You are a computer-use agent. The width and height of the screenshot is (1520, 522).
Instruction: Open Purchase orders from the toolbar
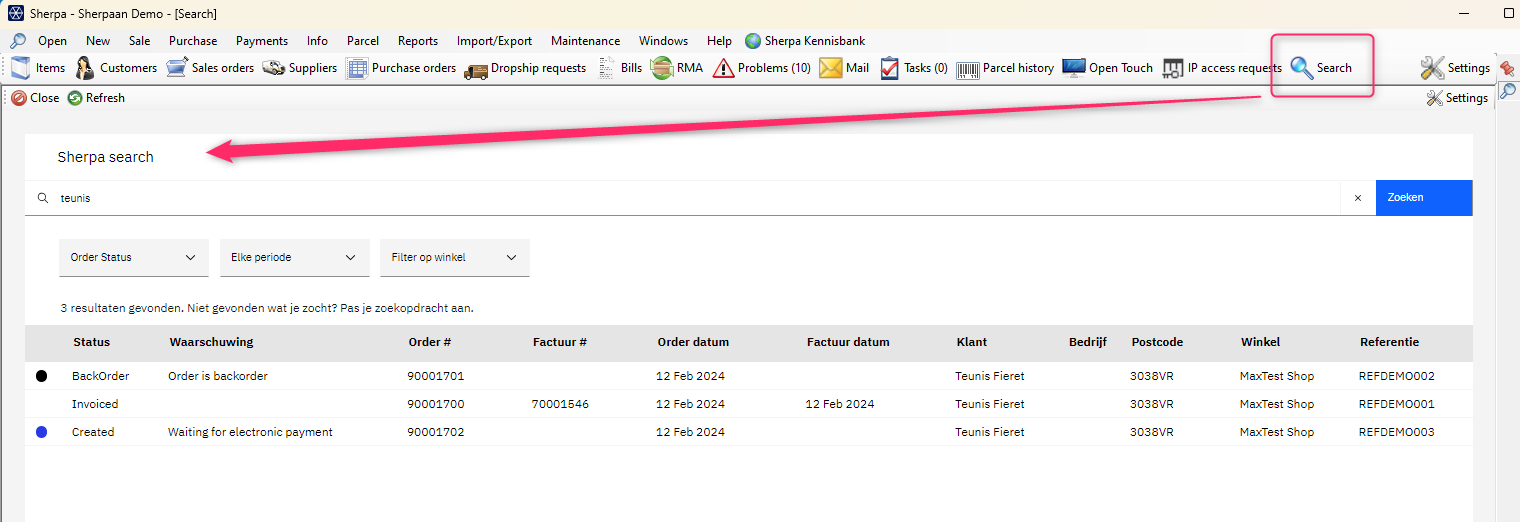pos(401,68)
